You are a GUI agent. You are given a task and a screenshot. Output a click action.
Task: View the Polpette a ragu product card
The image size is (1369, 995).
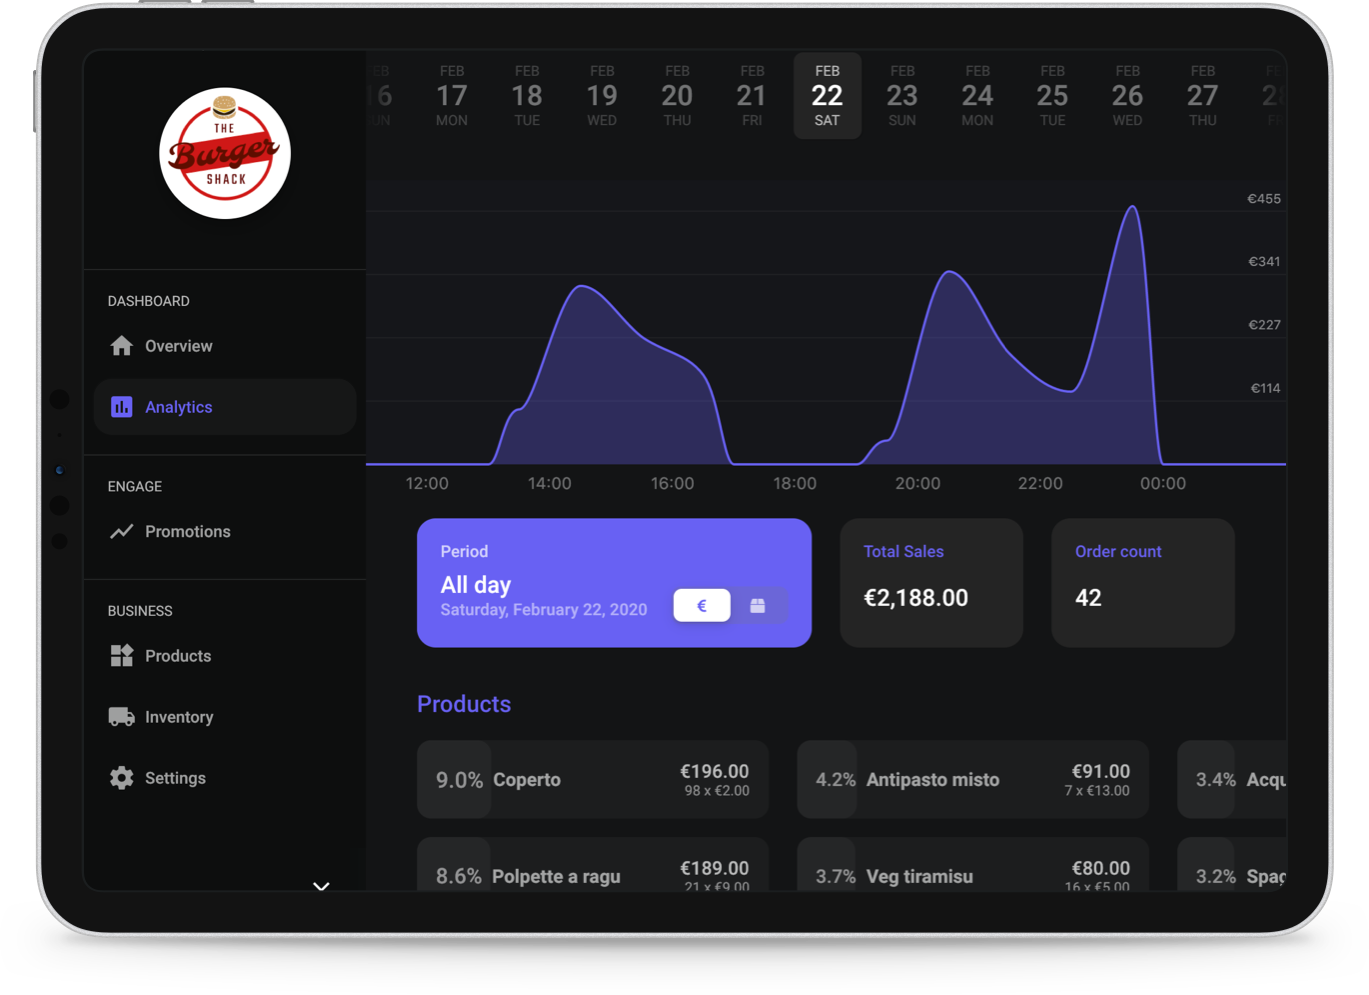592,870
